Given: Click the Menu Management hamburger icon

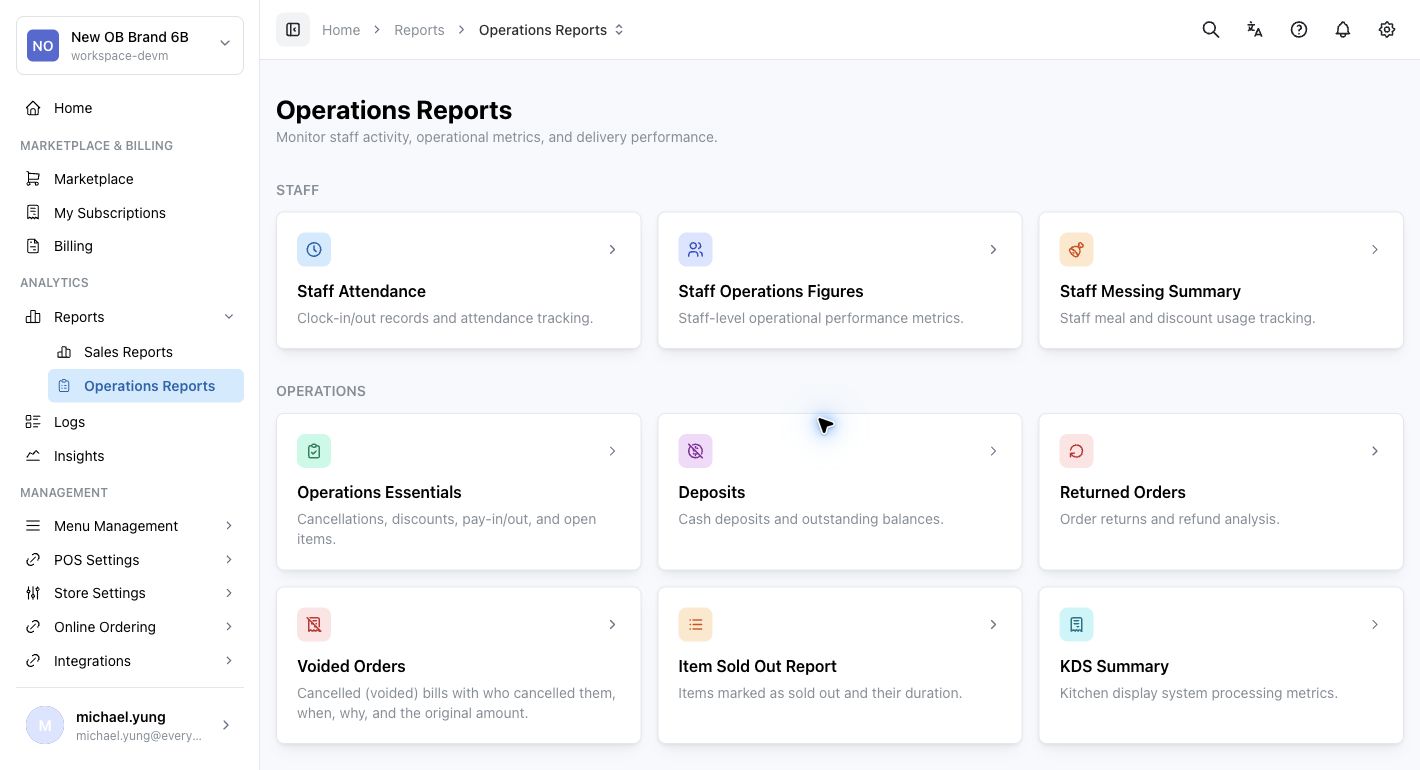Looking at the screenshot, I should (x=33, y=526).
